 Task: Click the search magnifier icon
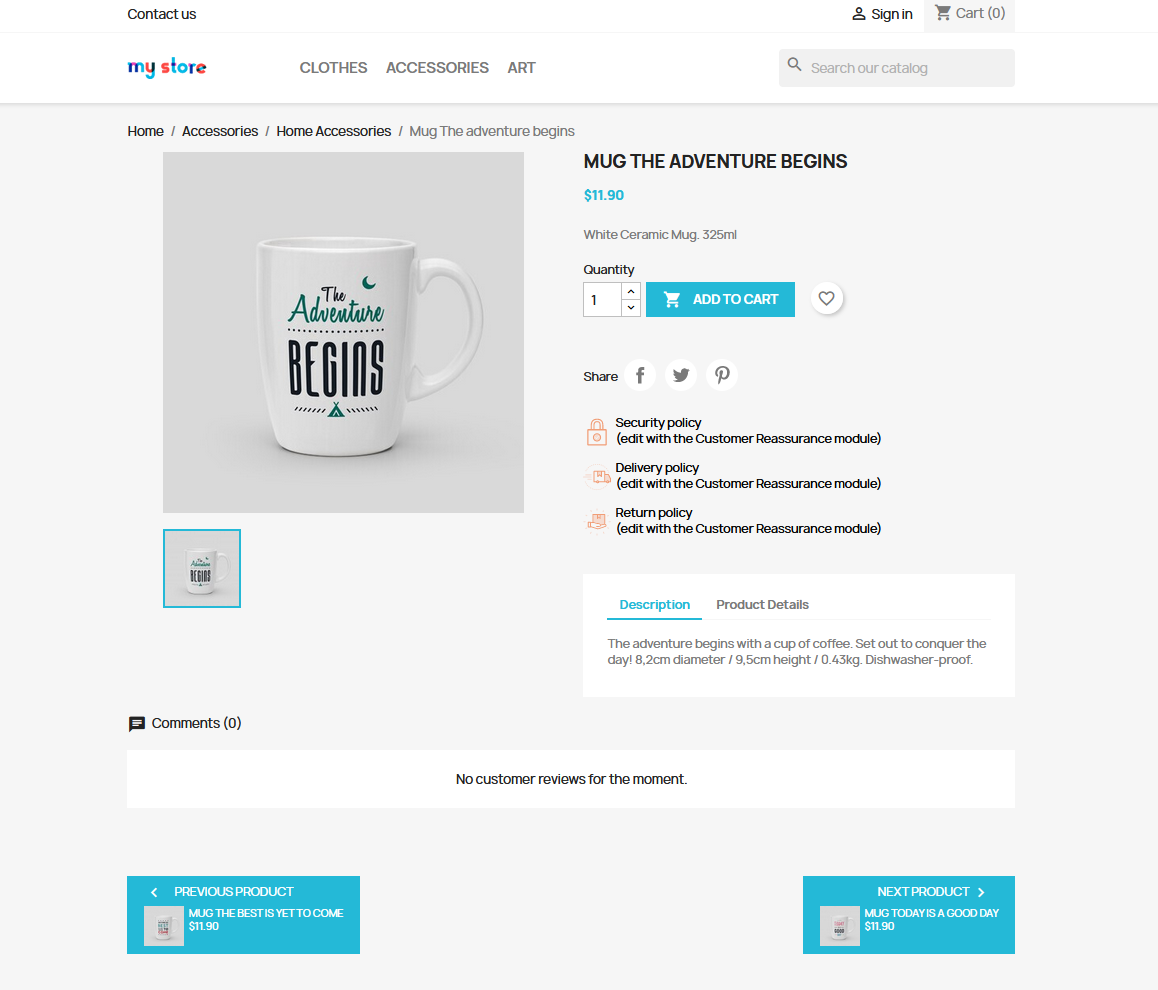click(795, 65)
